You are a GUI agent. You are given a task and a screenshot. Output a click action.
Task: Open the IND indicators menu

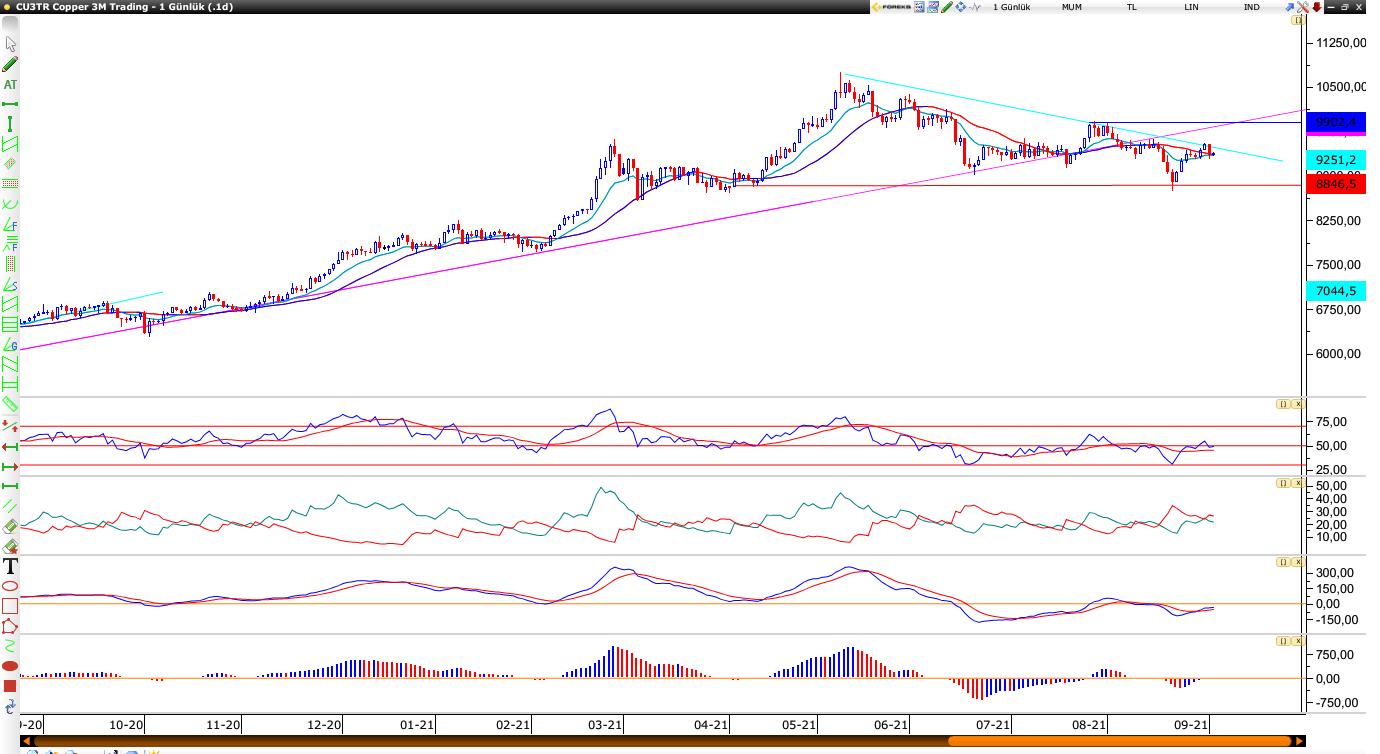1251,7
